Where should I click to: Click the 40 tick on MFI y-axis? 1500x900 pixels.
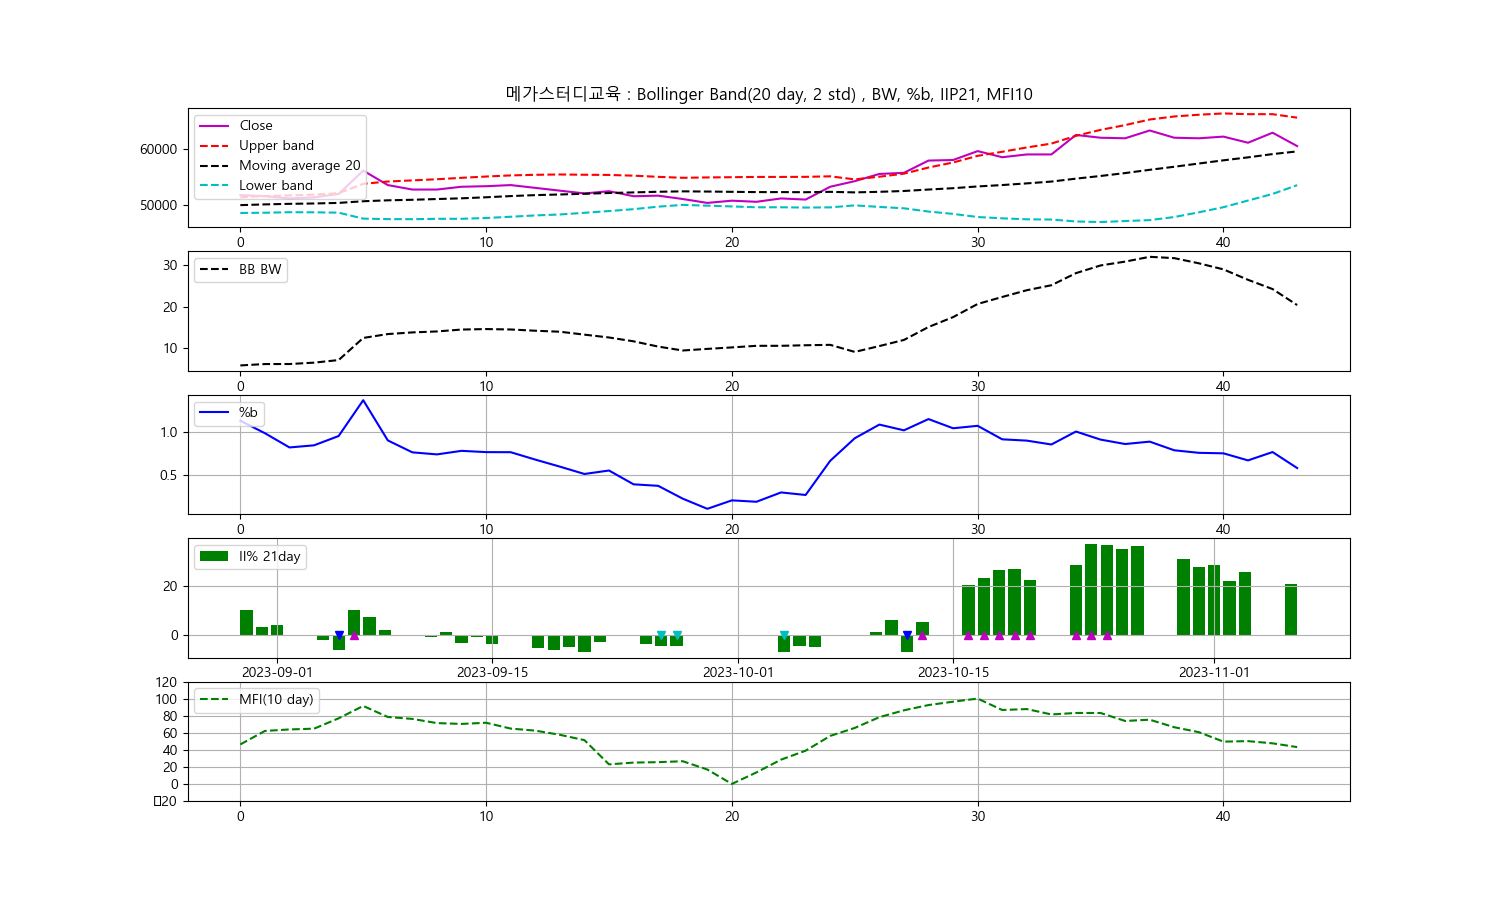[x=170, y=751]
